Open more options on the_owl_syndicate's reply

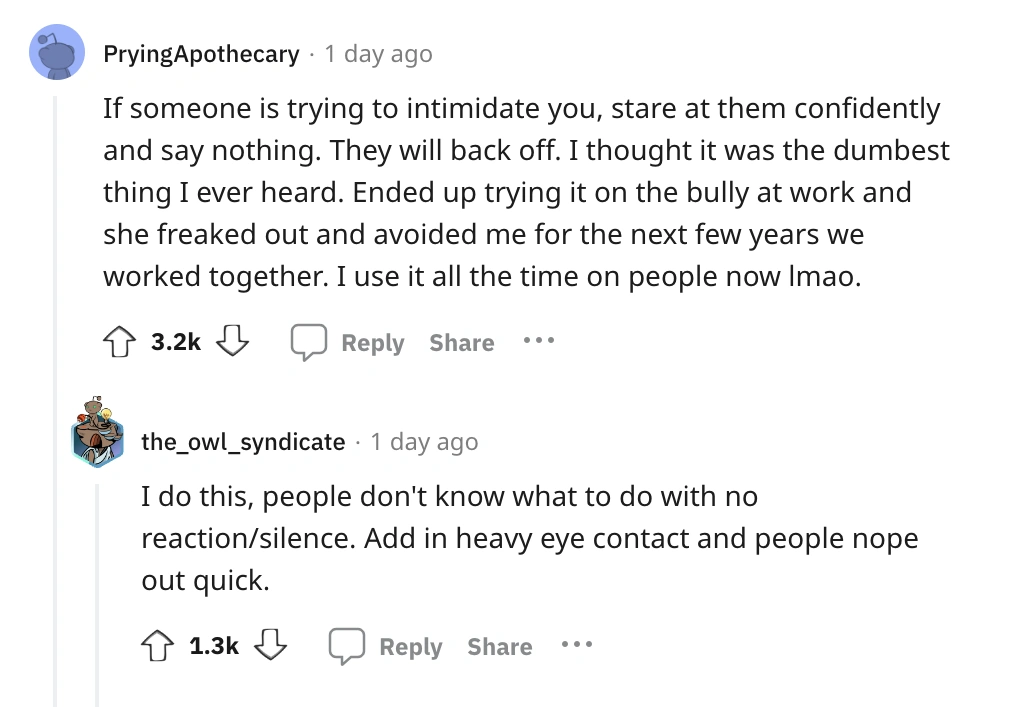(x=576, y=646)
